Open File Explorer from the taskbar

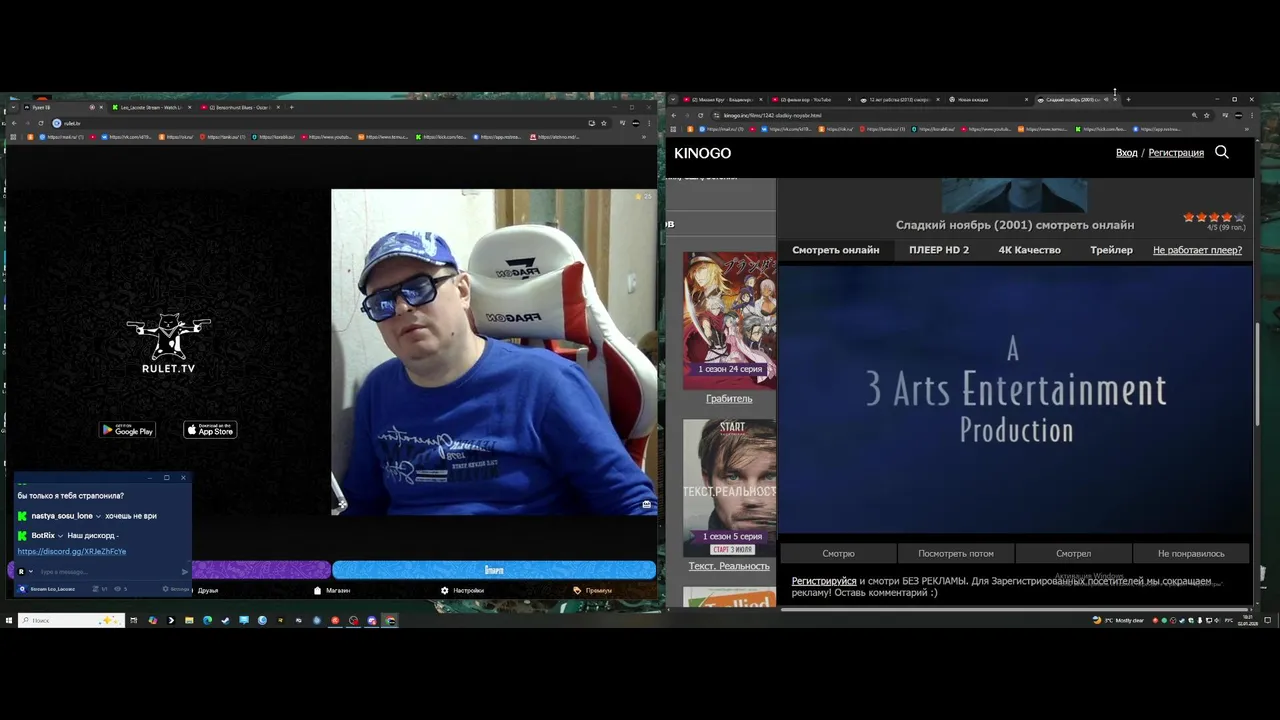pyautogui.click(x=188, y=620)
